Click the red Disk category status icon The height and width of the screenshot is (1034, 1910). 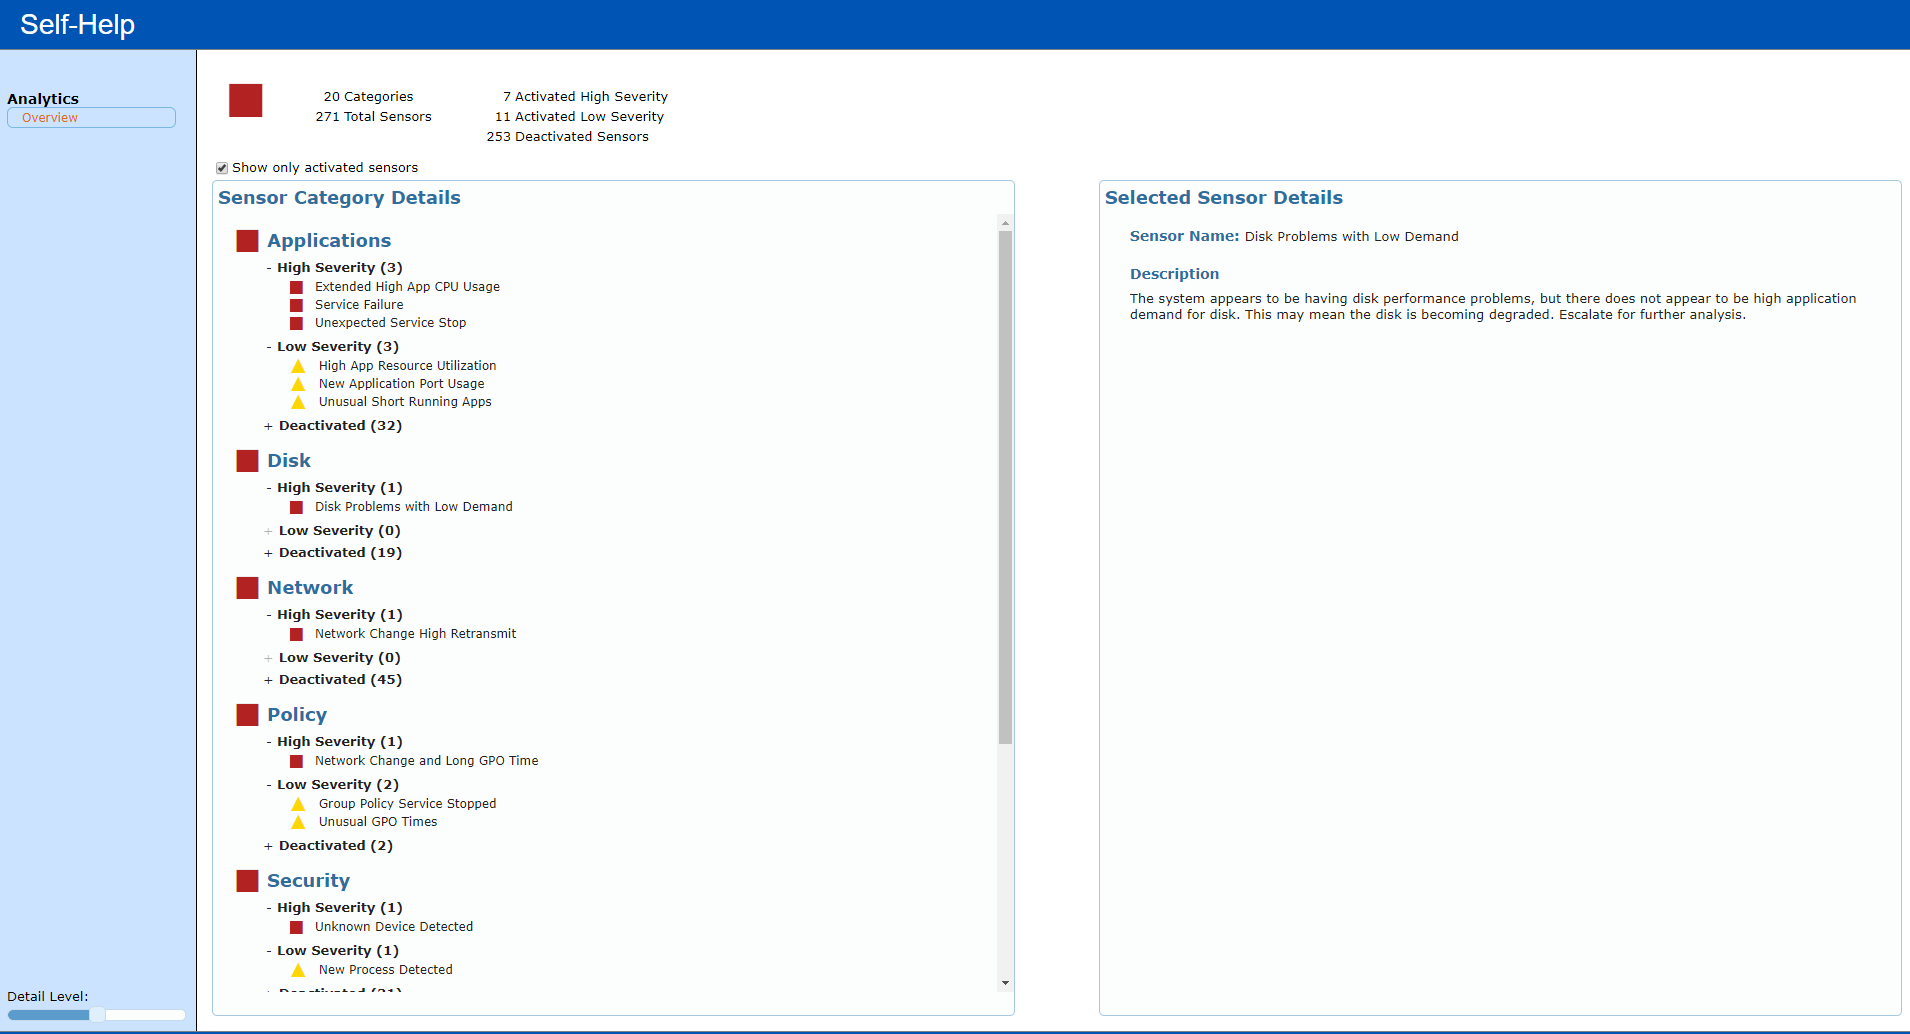(247, 461)
